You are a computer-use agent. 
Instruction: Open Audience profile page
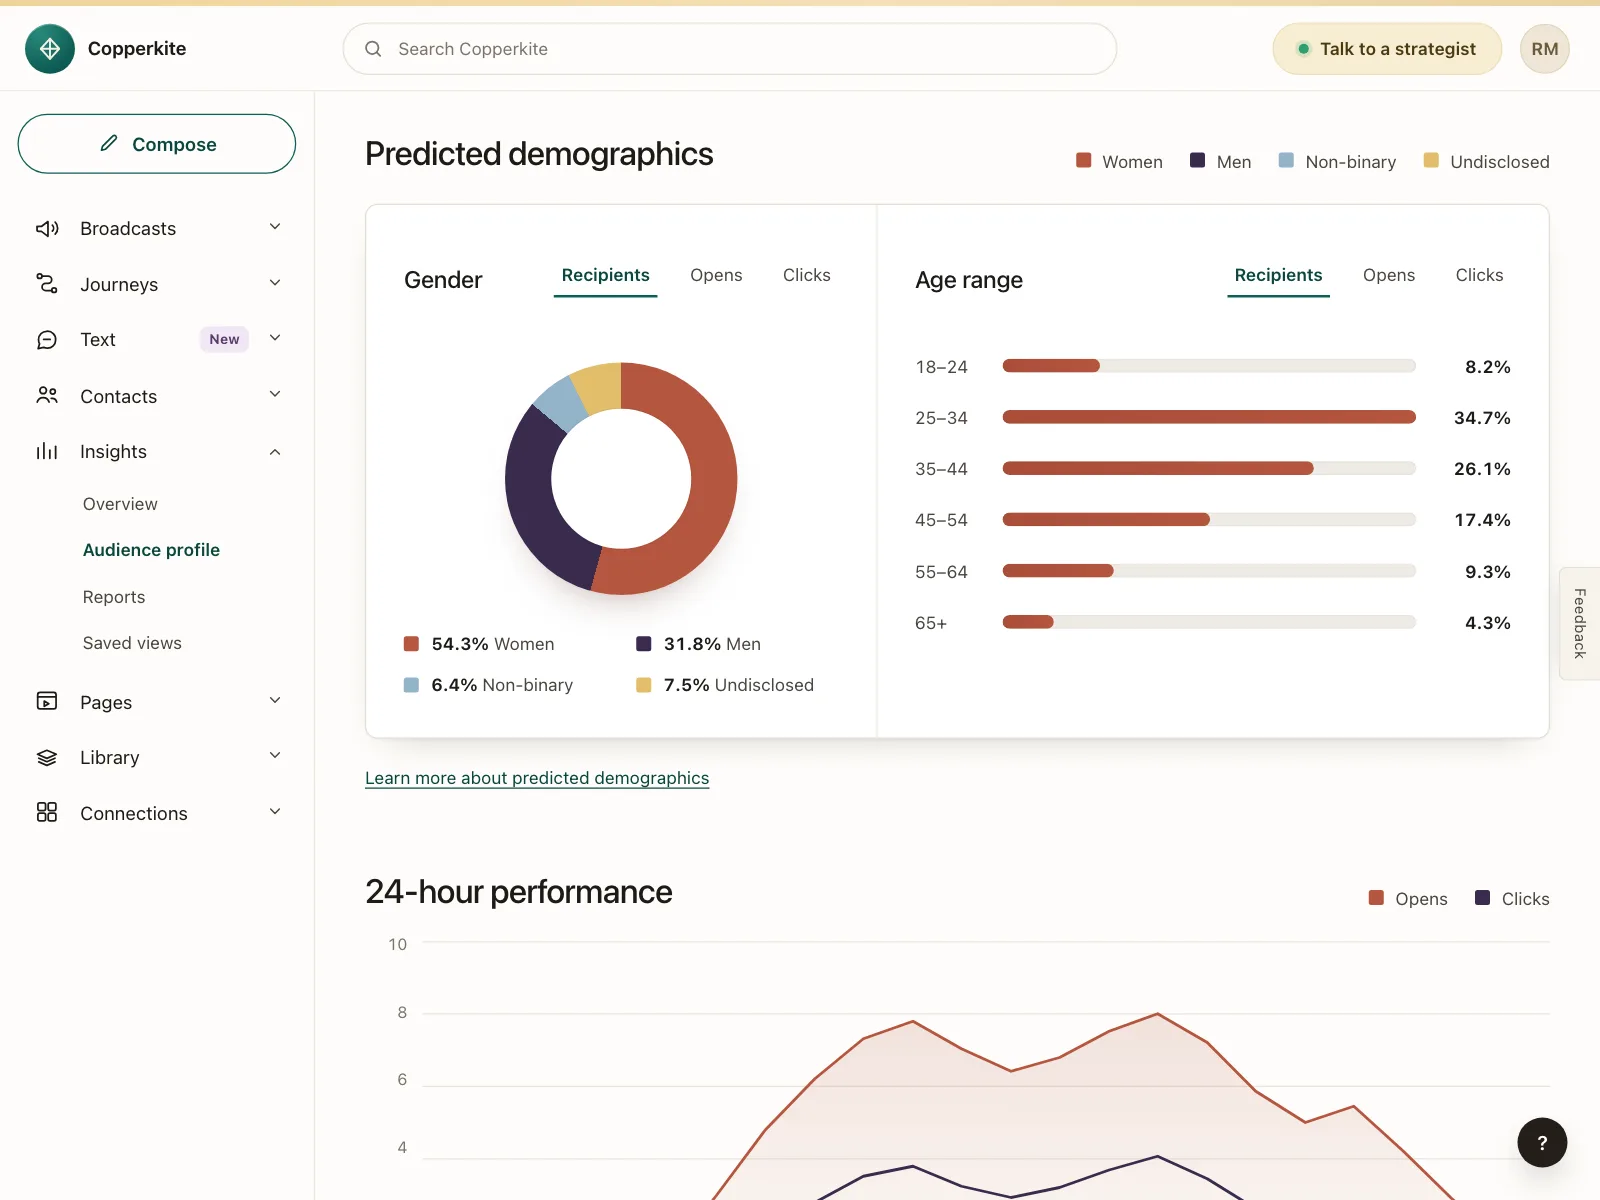151,550
